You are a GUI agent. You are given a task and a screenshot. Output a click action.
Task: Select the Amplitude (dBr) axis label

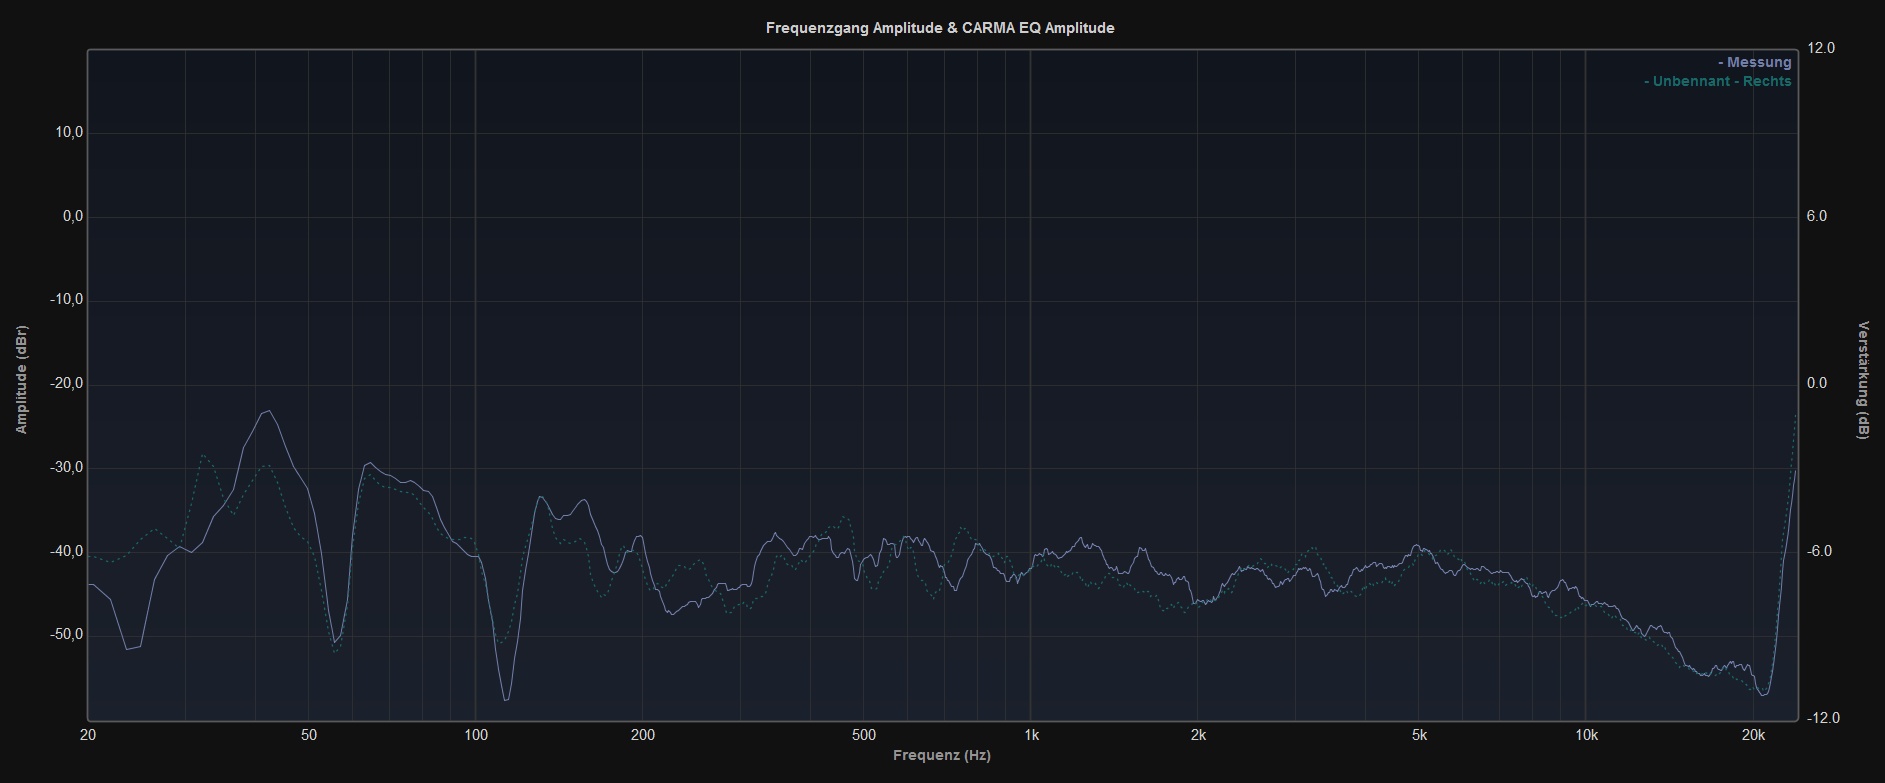[x=21, y=380]
